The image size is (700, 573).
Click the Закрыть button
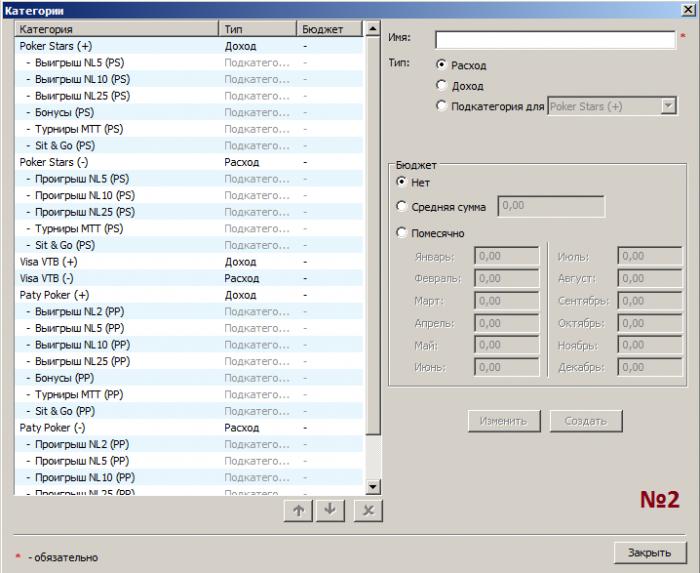[x=650, y=552]
